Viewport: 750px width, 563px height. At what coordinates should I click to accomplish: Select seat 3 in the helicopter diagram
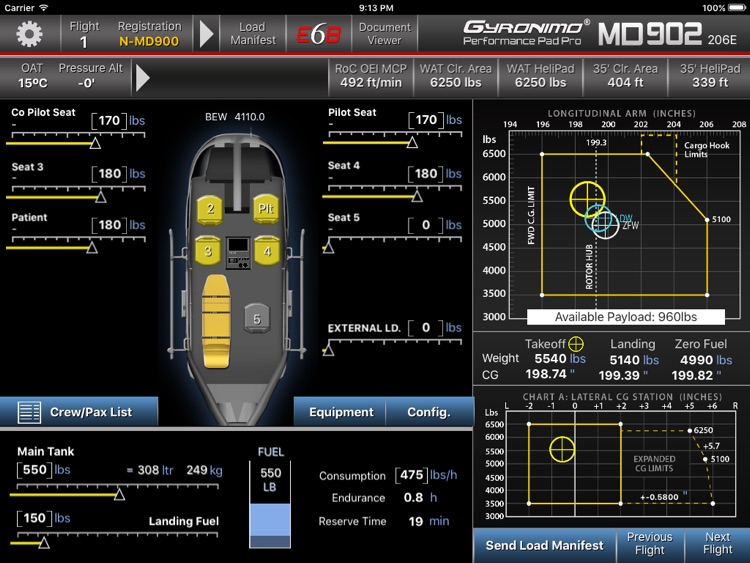click(x=208, y=251)
